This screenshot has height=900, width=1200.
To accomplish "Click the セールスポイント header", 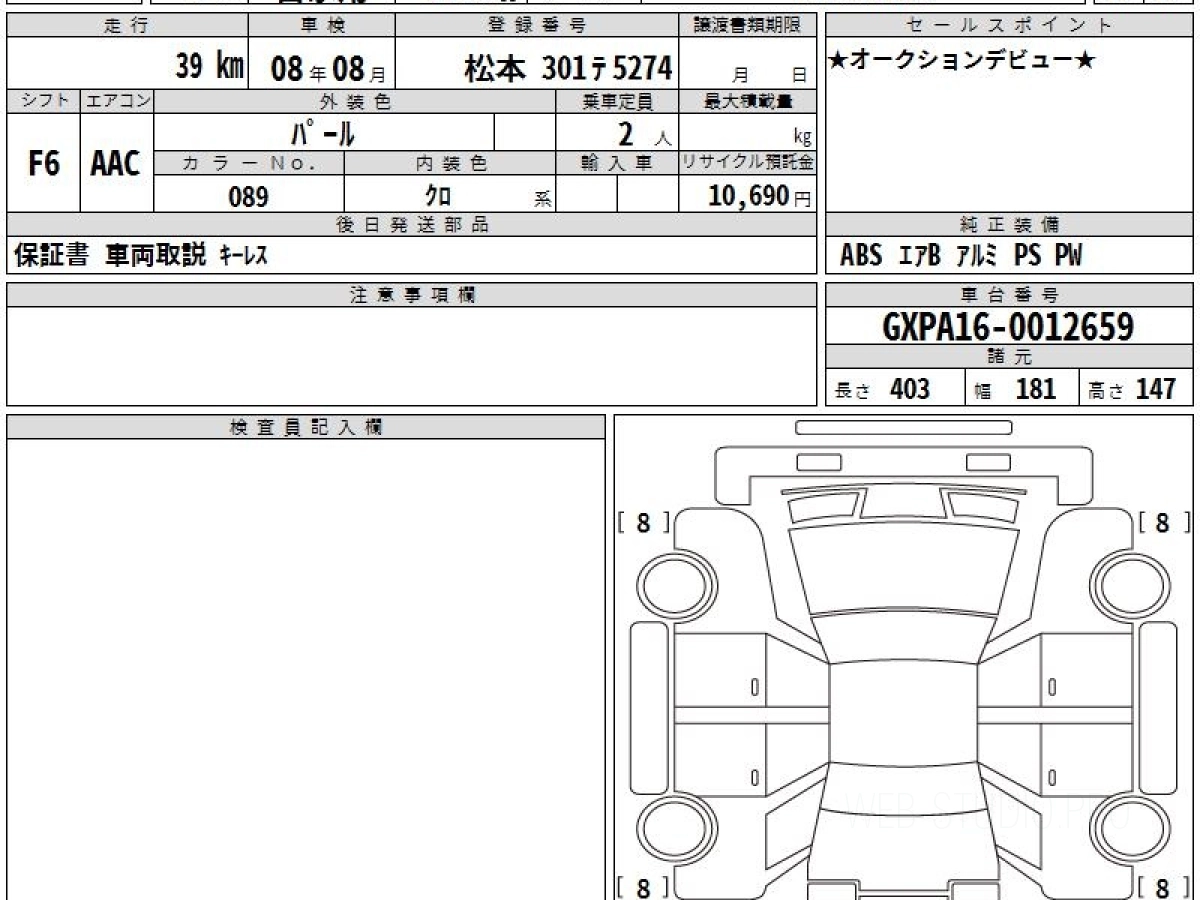I will click(1010, 26).
